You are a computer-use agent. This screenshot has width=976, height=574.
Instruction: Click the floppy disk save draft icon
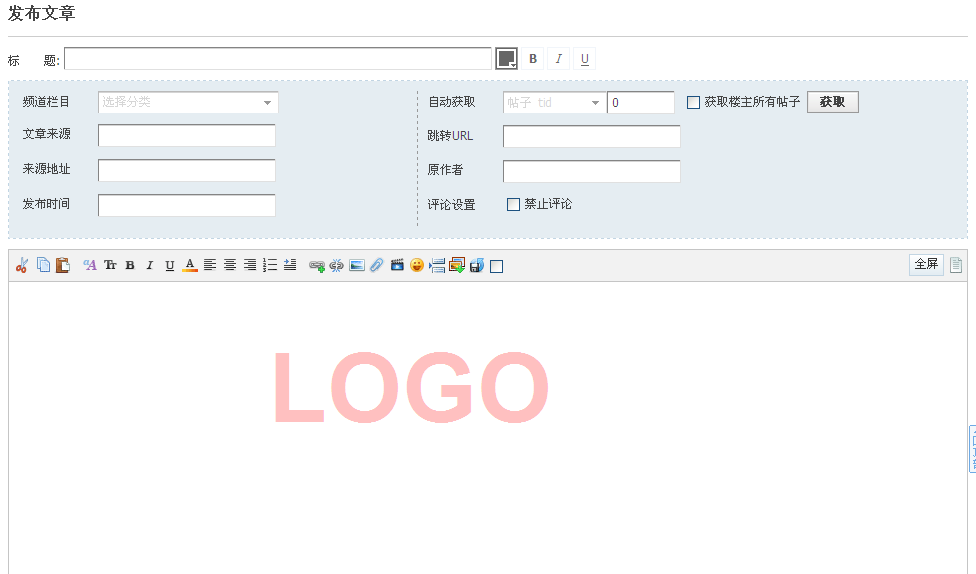coord(477,266)
